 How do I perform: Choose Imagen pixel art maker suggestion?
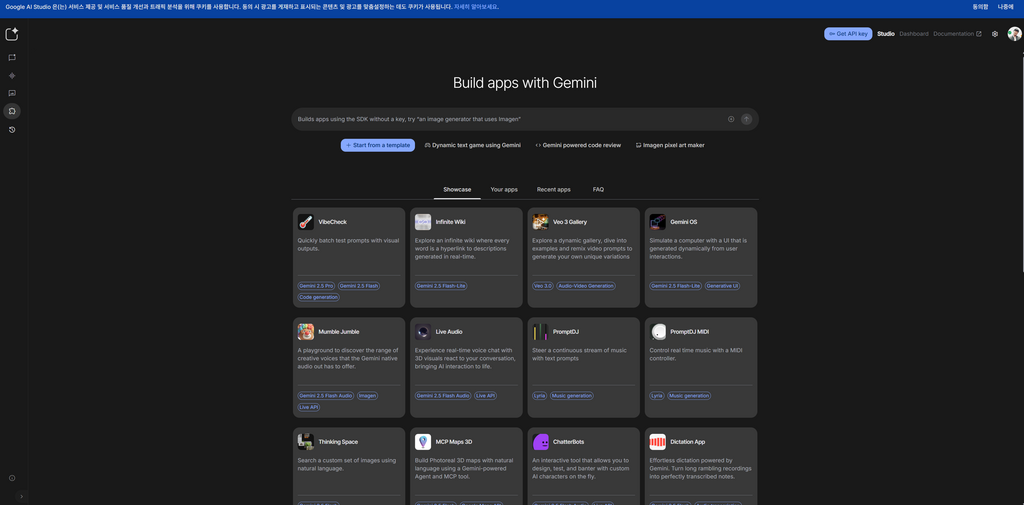pyautogui.click(x=670, y=145)
